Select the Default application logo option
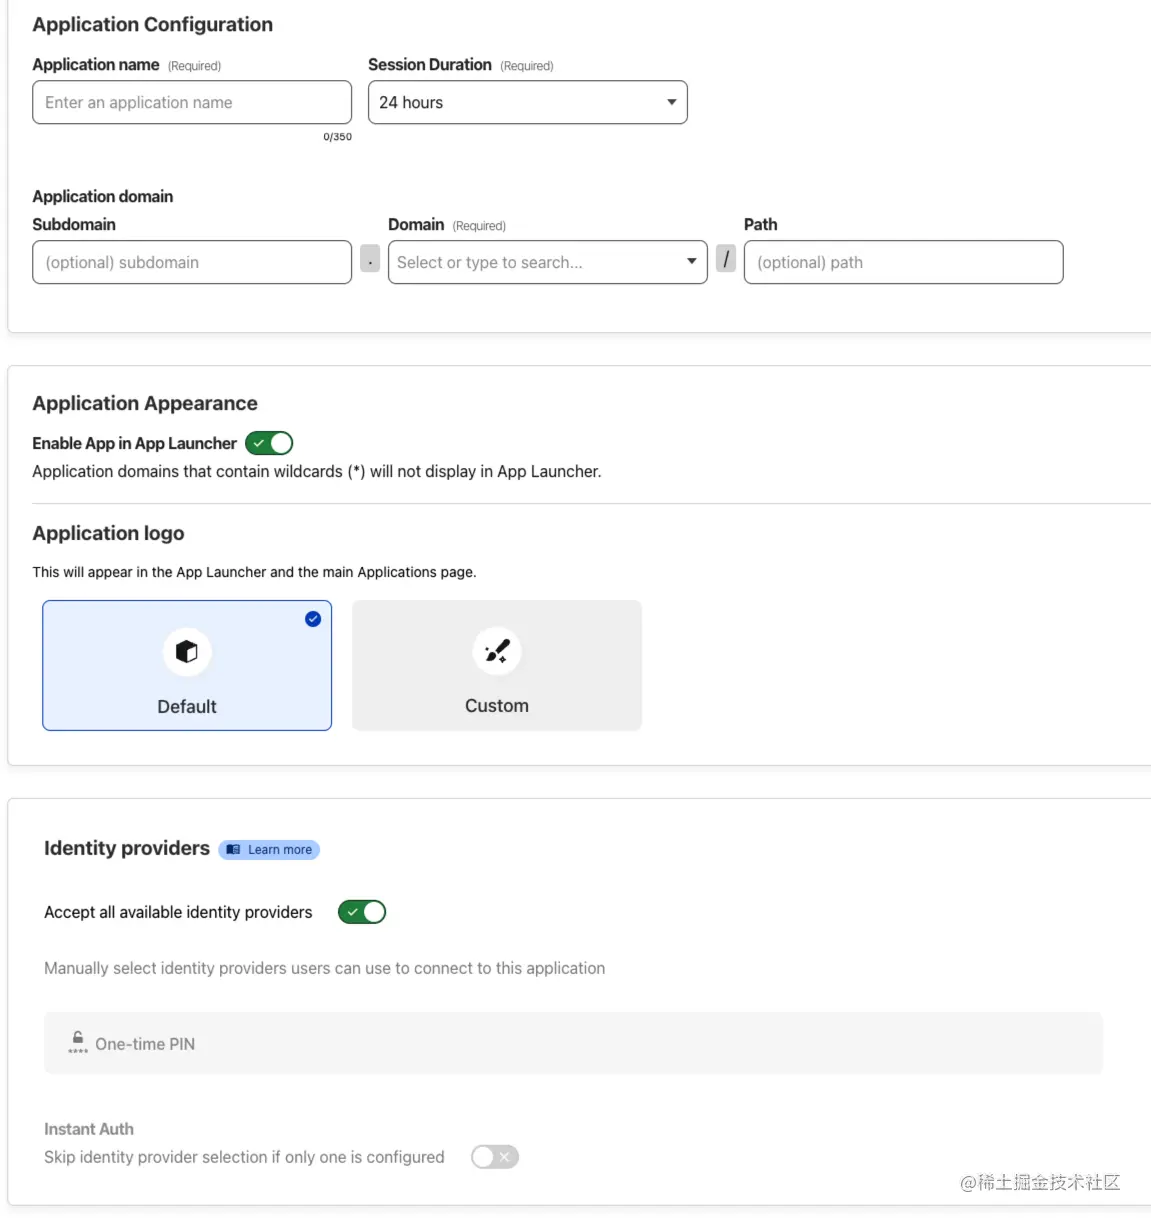 (187, 665)
